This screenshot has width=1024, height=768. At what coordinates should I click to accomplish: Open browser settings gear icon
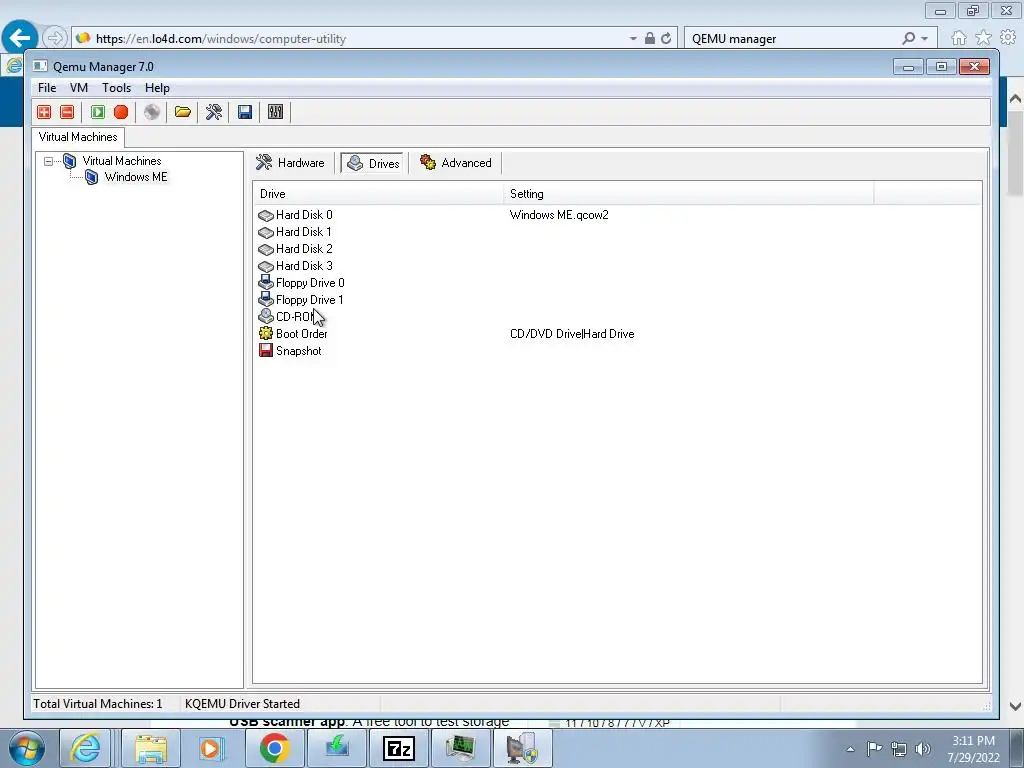click(x=1008, y=38)
